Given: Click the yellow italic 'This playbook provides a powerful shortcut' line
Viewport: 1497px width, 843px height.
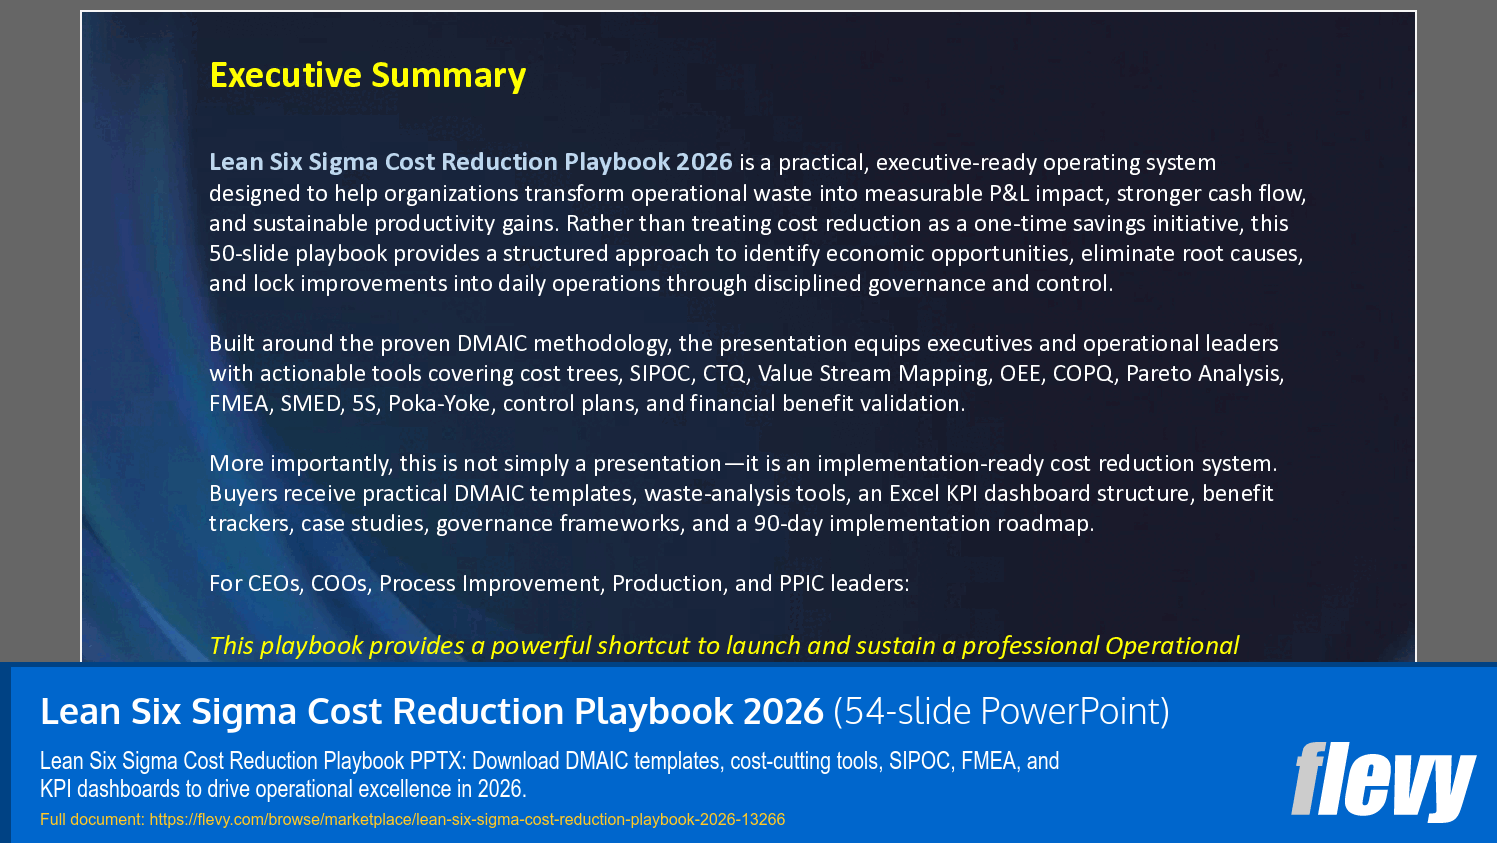Looking at the screenshot, I should pyautogui.click(x=724, y=645).
